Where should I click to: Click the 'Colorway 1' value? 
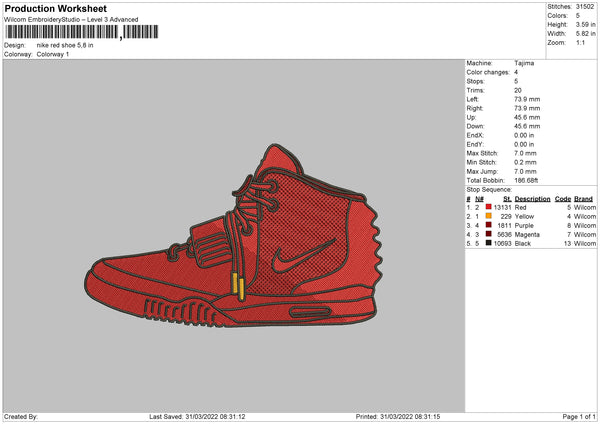click(53, 54)
